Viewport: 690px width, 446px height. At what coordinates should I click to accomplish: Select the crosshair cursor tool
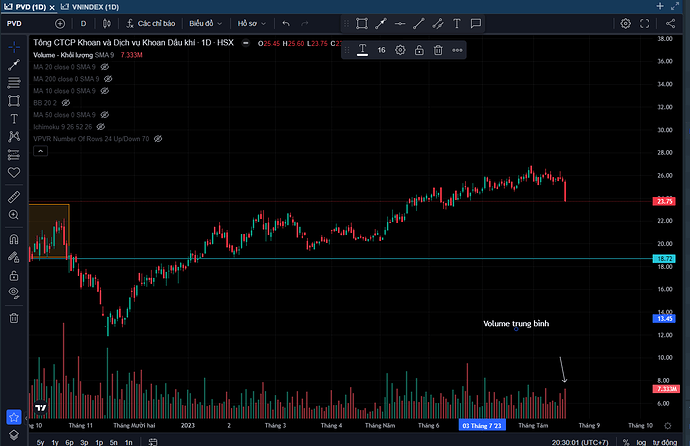click(14, 47)
